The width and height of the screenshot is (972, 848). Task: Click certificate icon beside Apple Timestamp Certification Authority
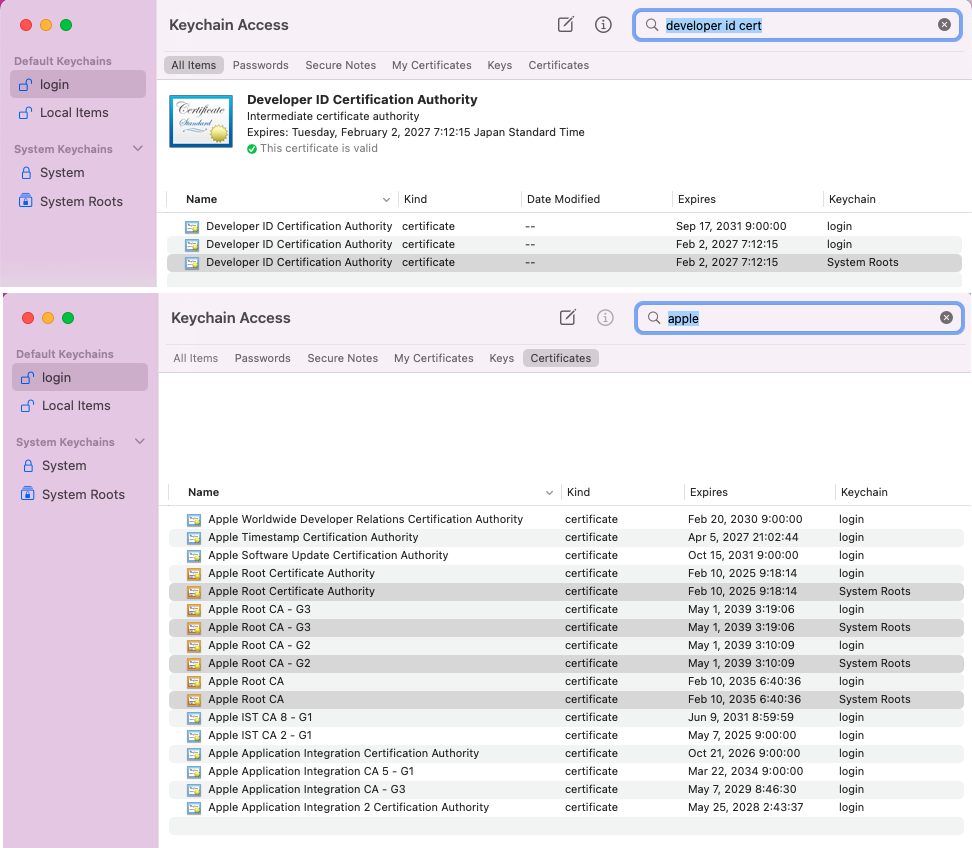194,538
